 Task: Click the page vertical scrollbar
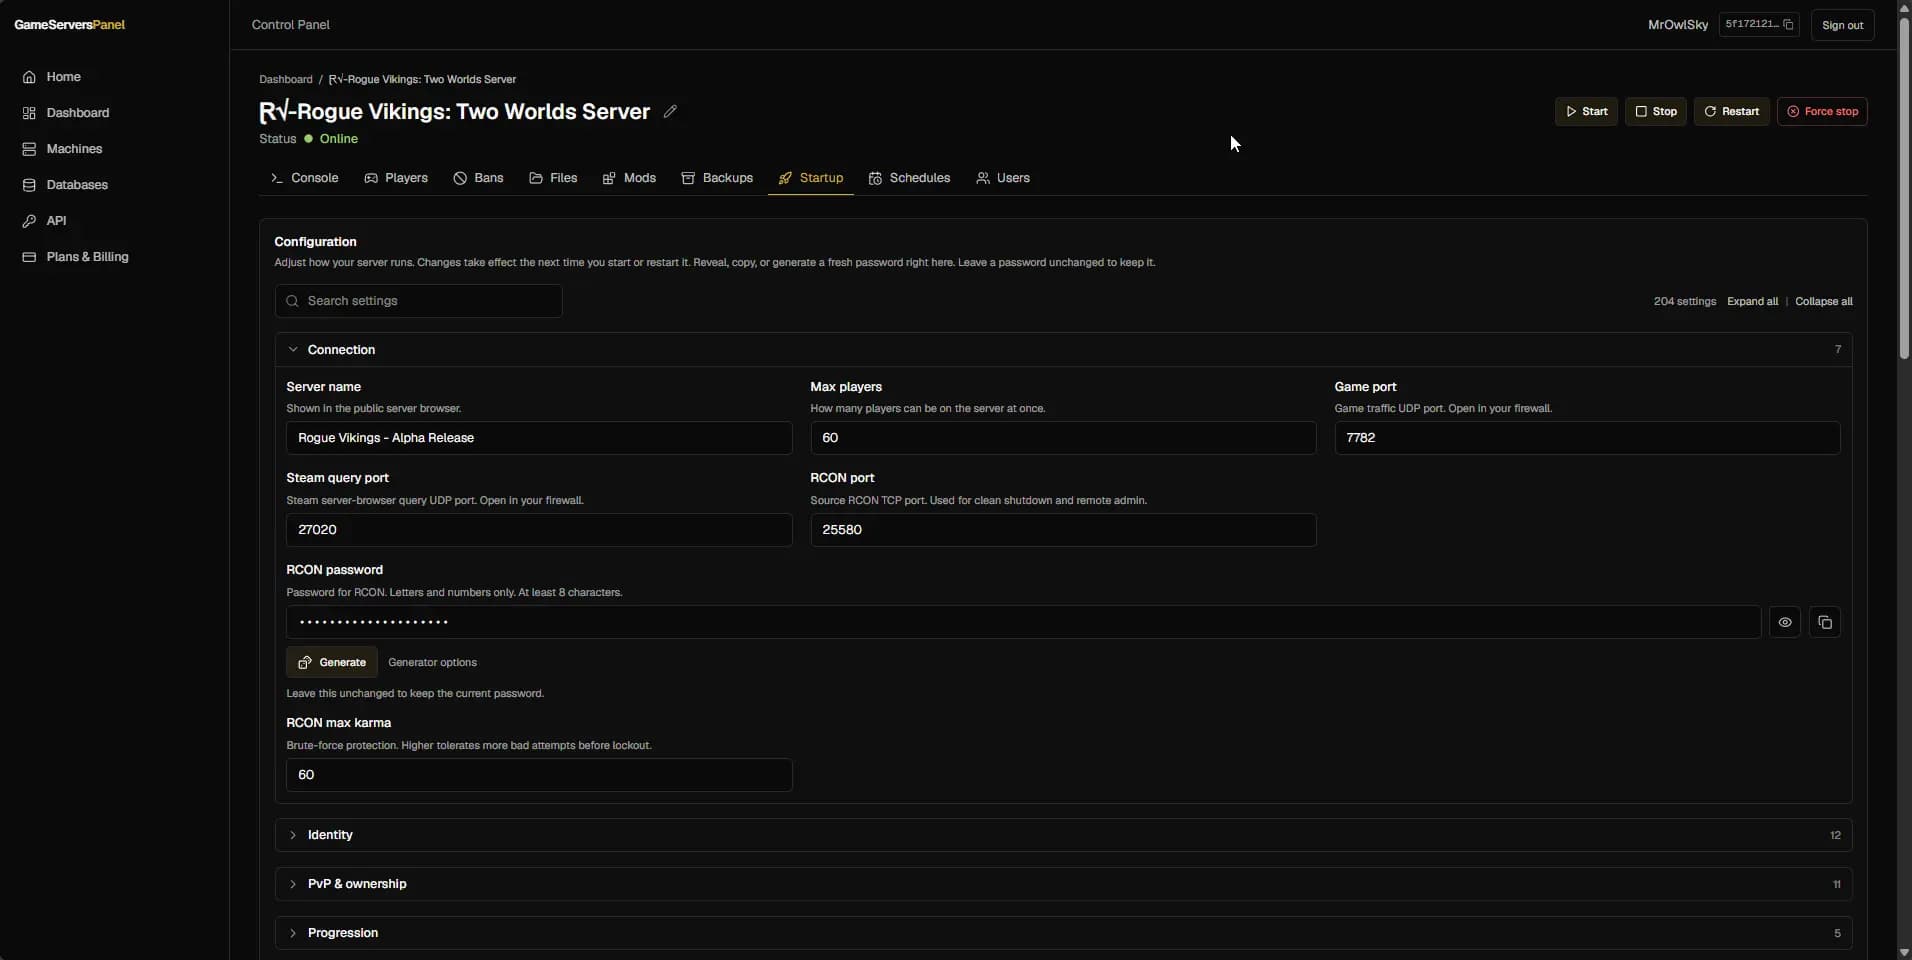click(x=1904, y=190)
